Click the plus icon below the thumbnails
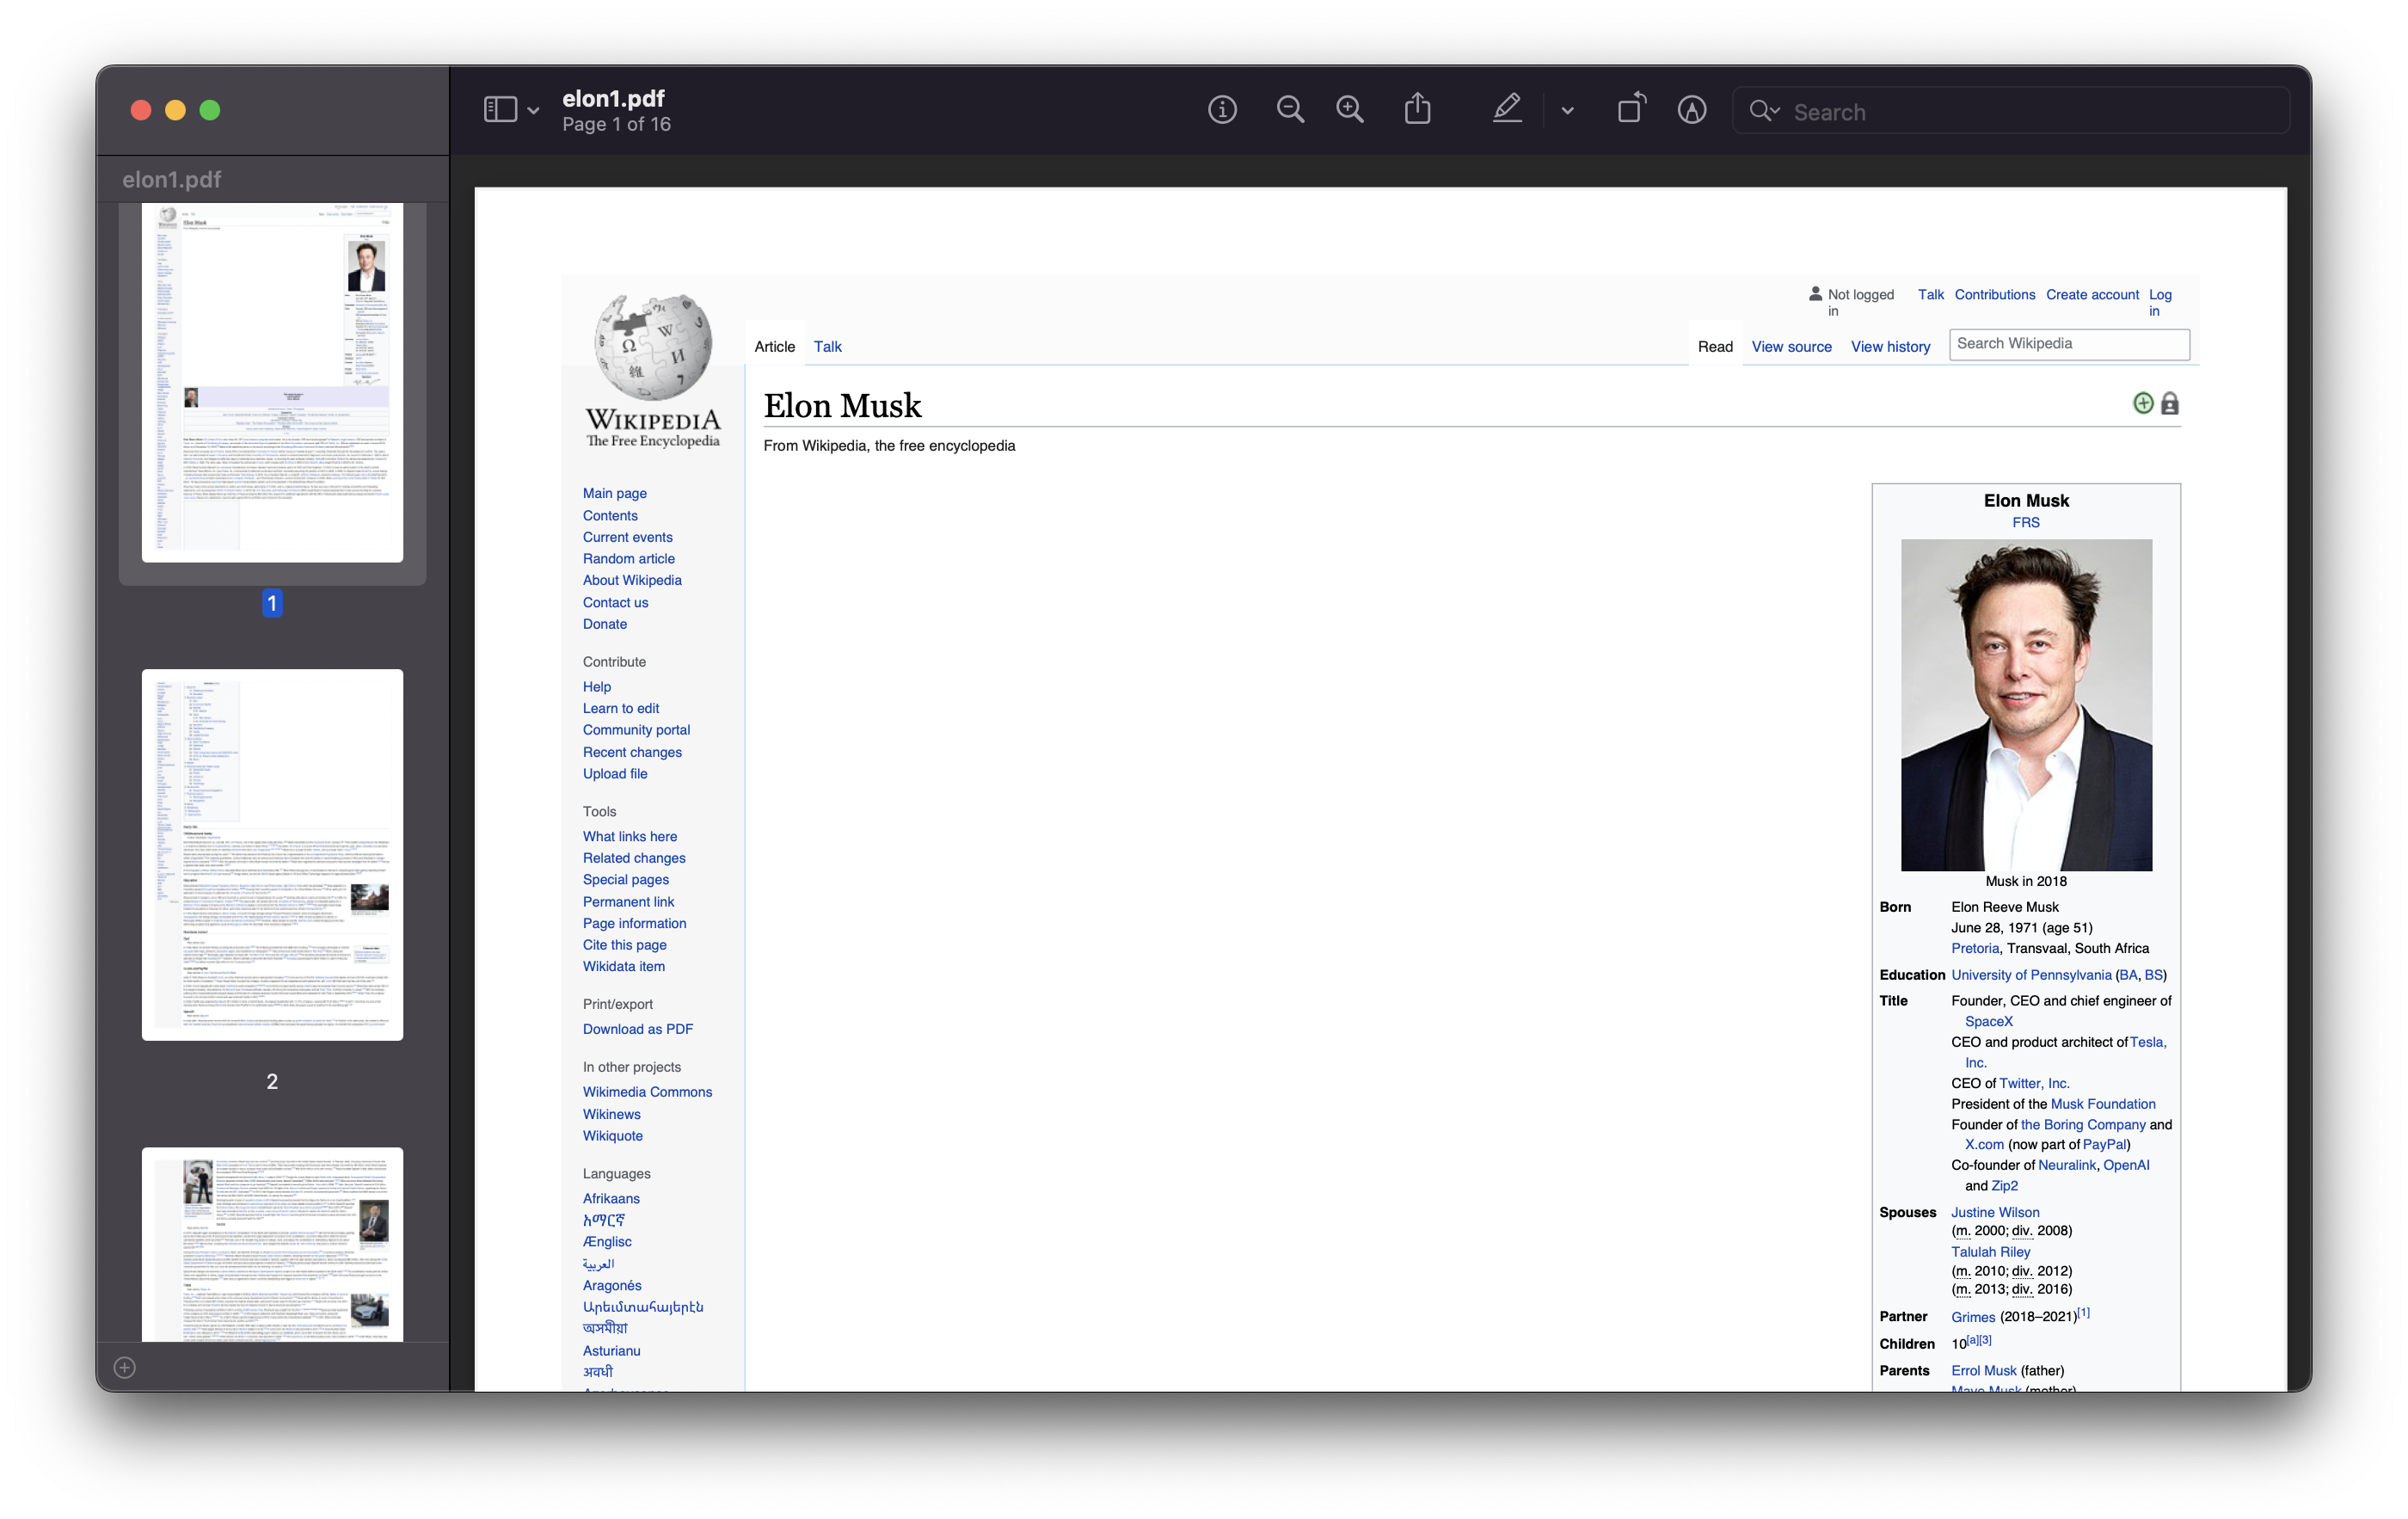 click(x=124, y=1367)
